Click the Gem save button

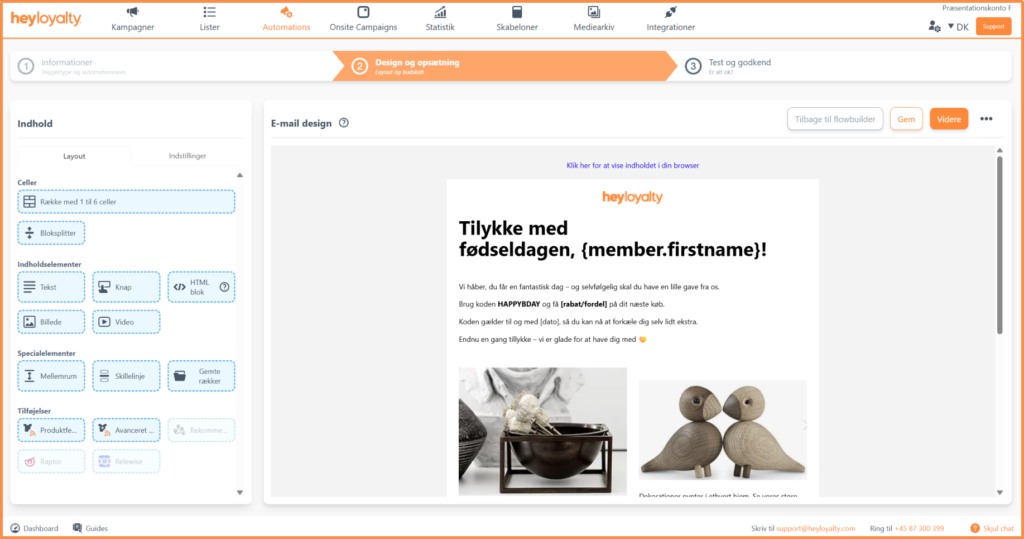pyautogui.click(x=906, y=119)
